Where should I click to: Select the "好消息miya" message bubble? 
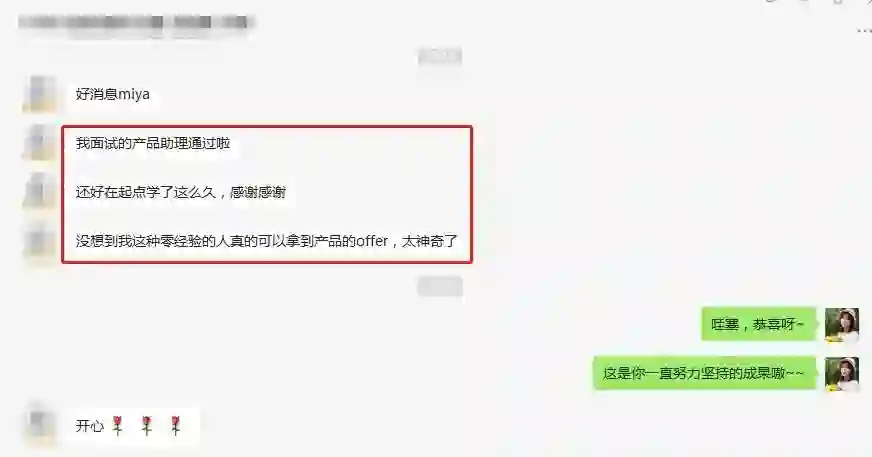113,94
